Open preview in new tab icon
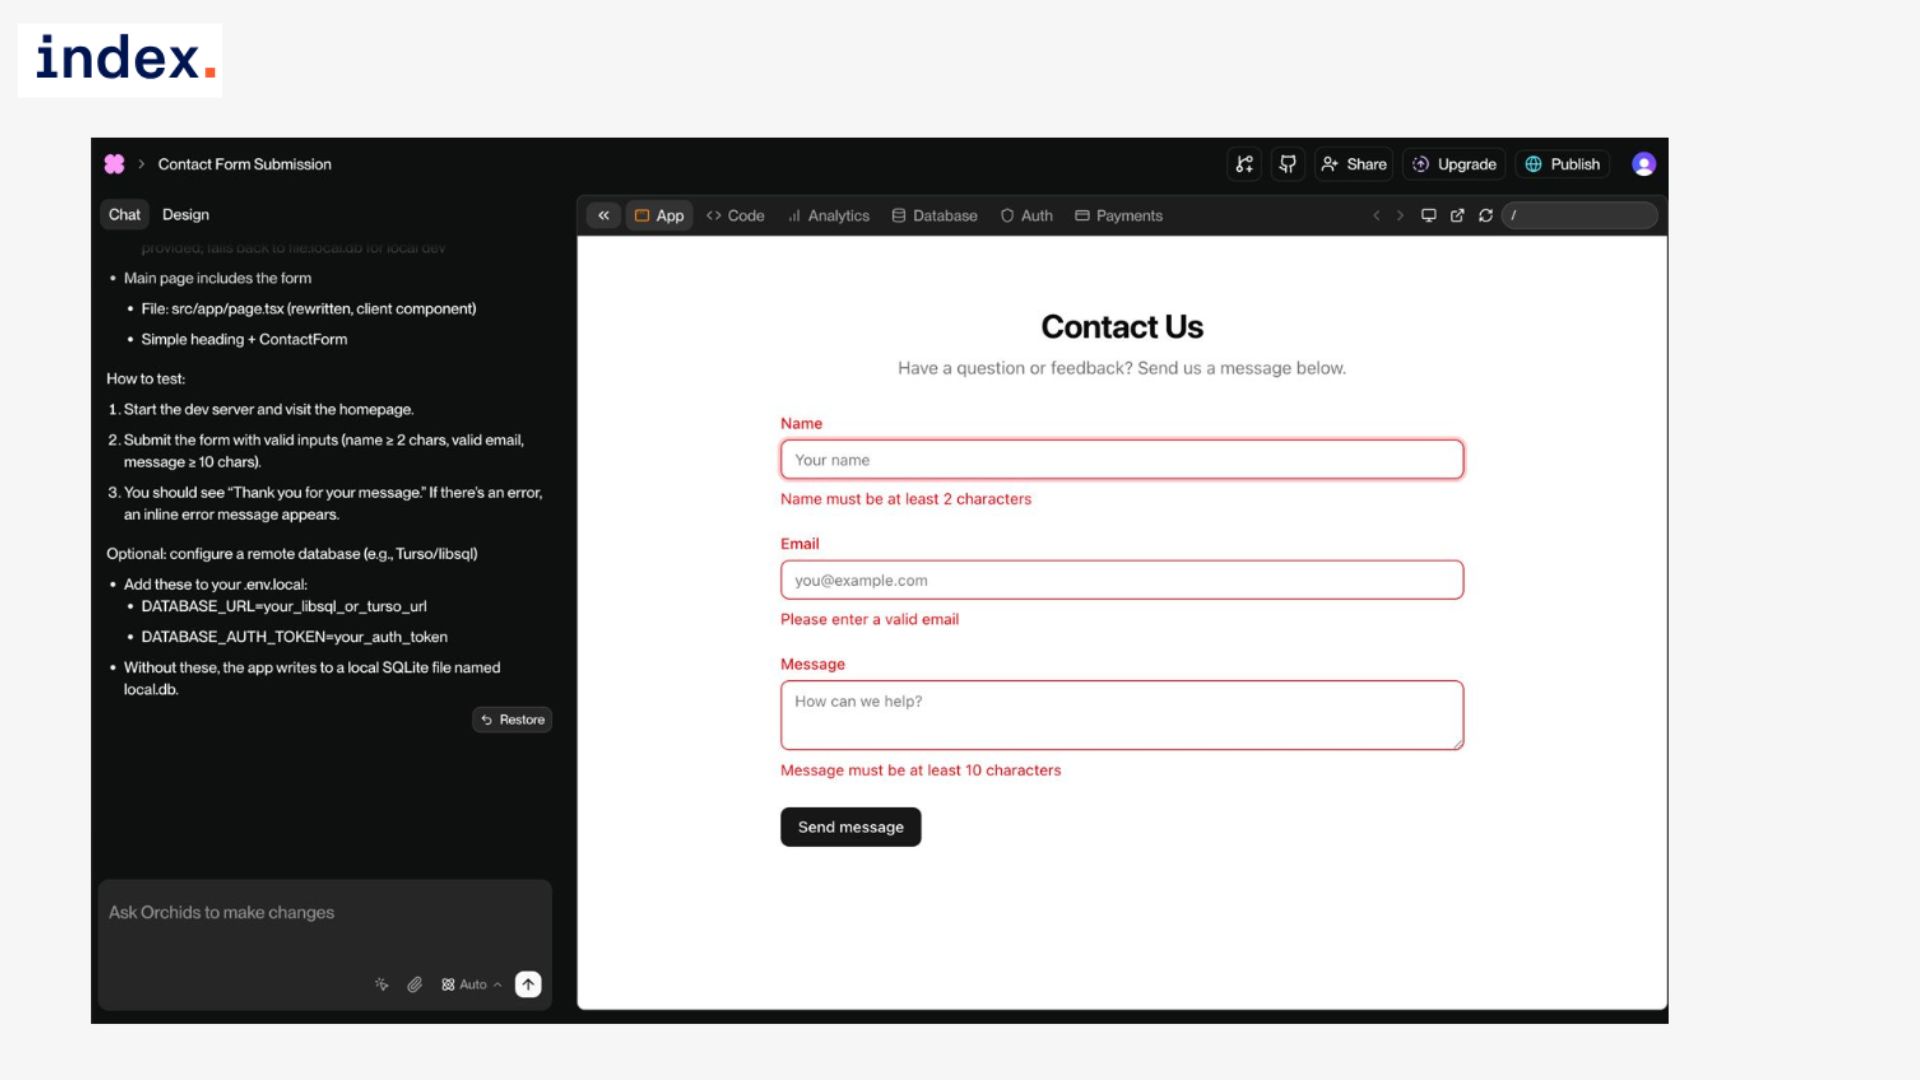 [x=1457, y=215]
